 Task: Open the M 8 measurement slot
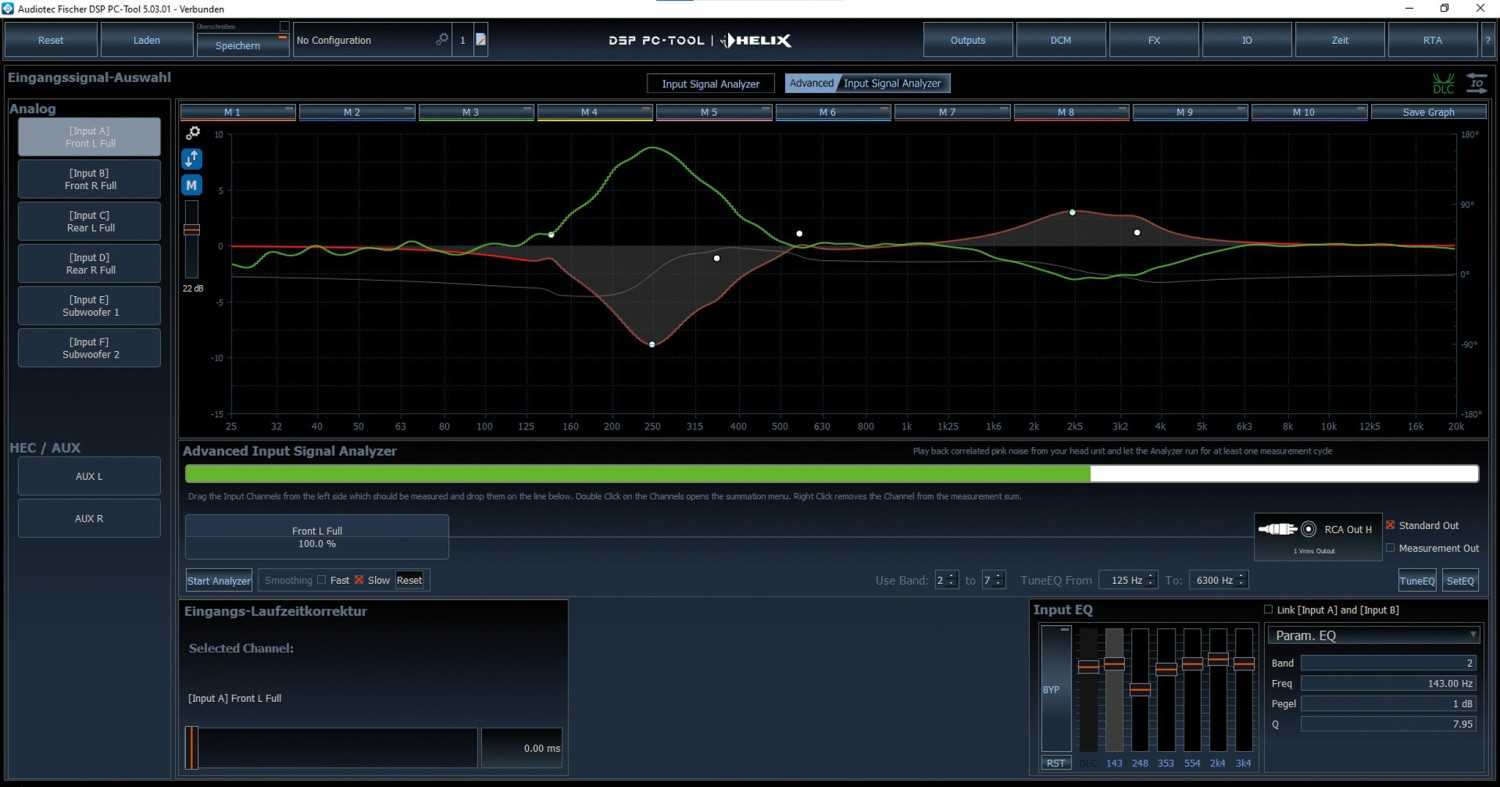[1071, 112]
